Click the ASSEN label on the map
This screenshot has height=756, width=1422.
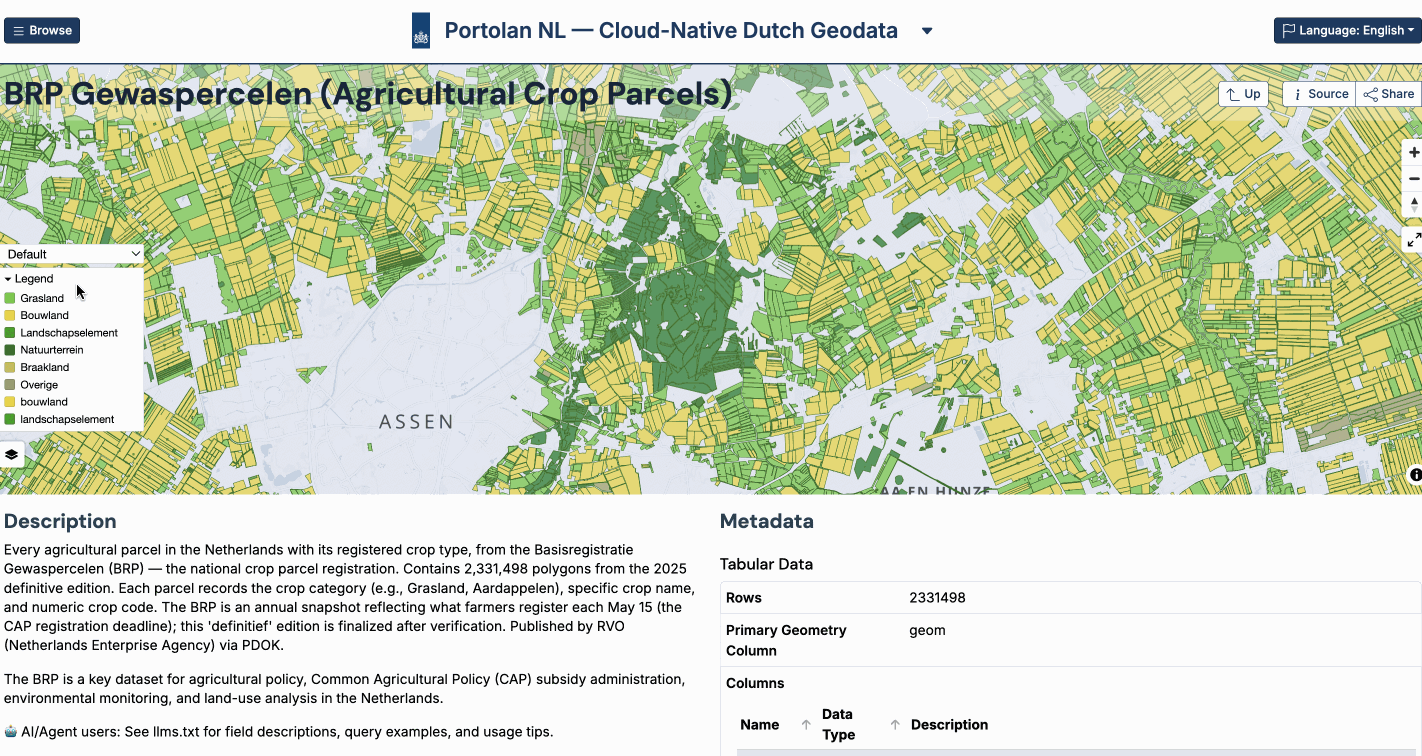click(416, 422)
